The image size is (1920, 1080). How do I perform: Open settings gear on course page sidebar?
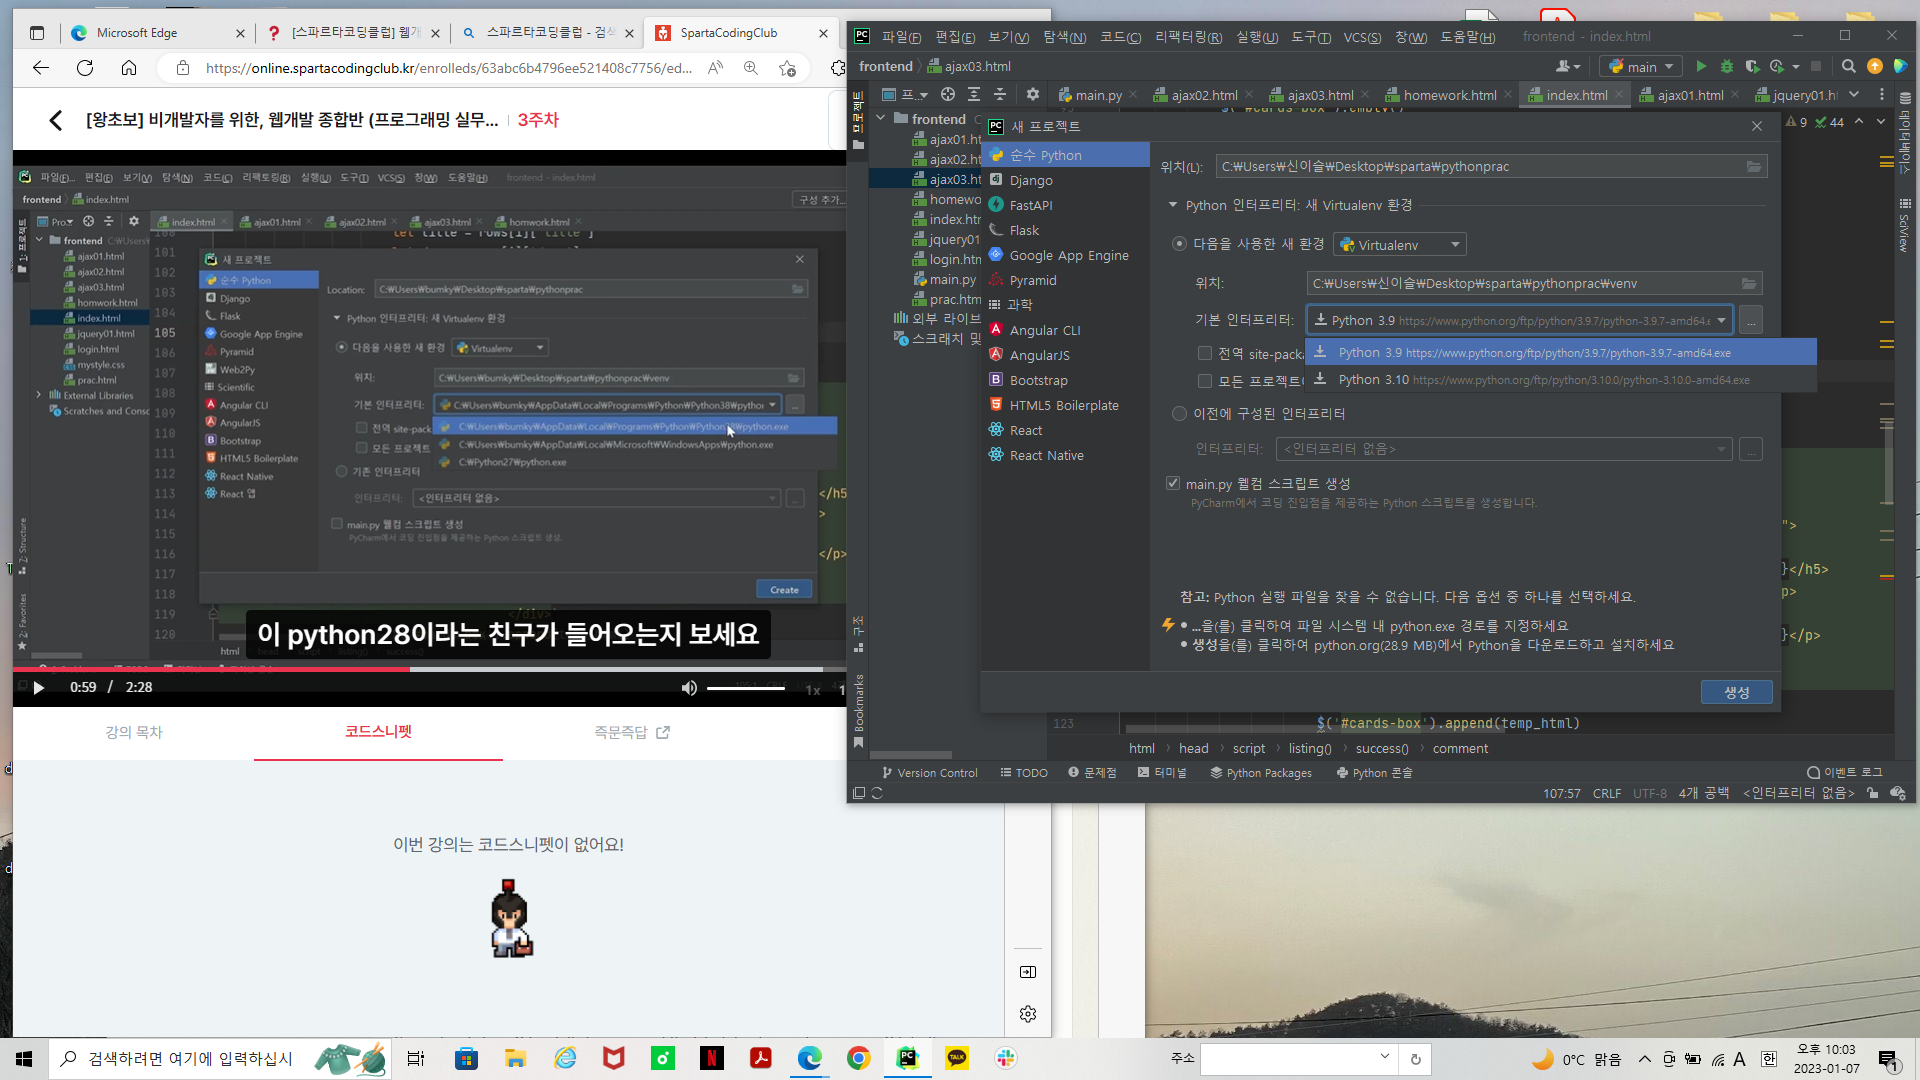point(1028,1014)
